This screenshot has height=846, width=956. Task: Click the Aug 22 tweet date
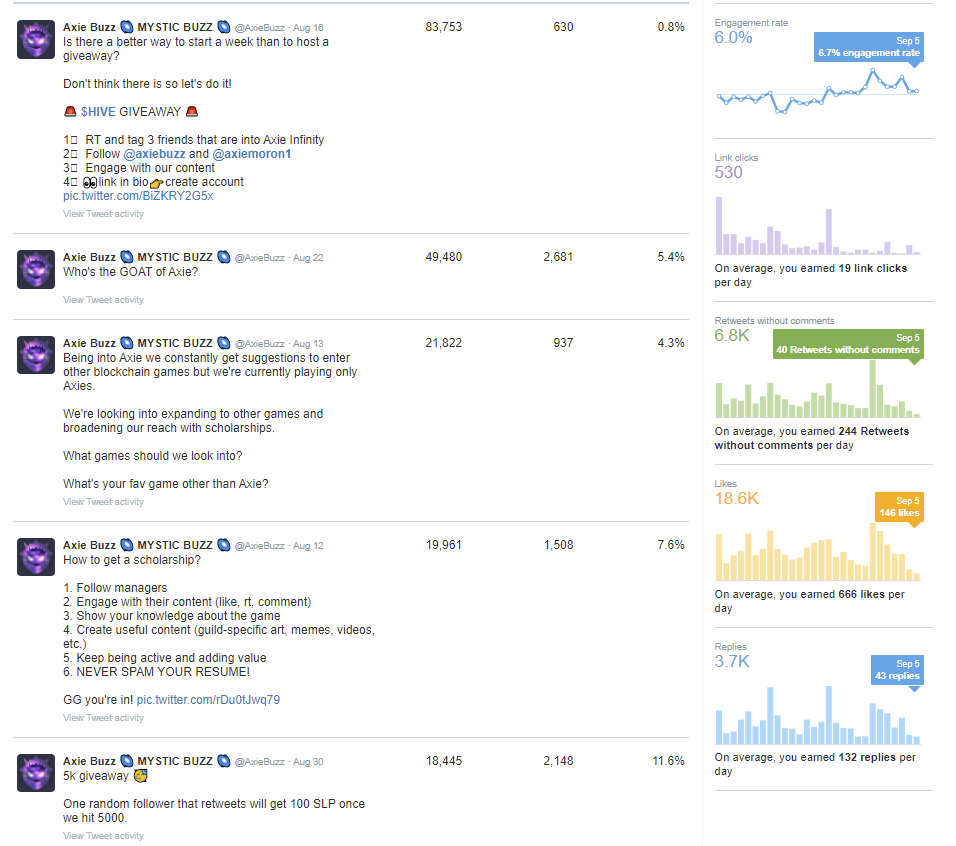click(x=309, y=258)
